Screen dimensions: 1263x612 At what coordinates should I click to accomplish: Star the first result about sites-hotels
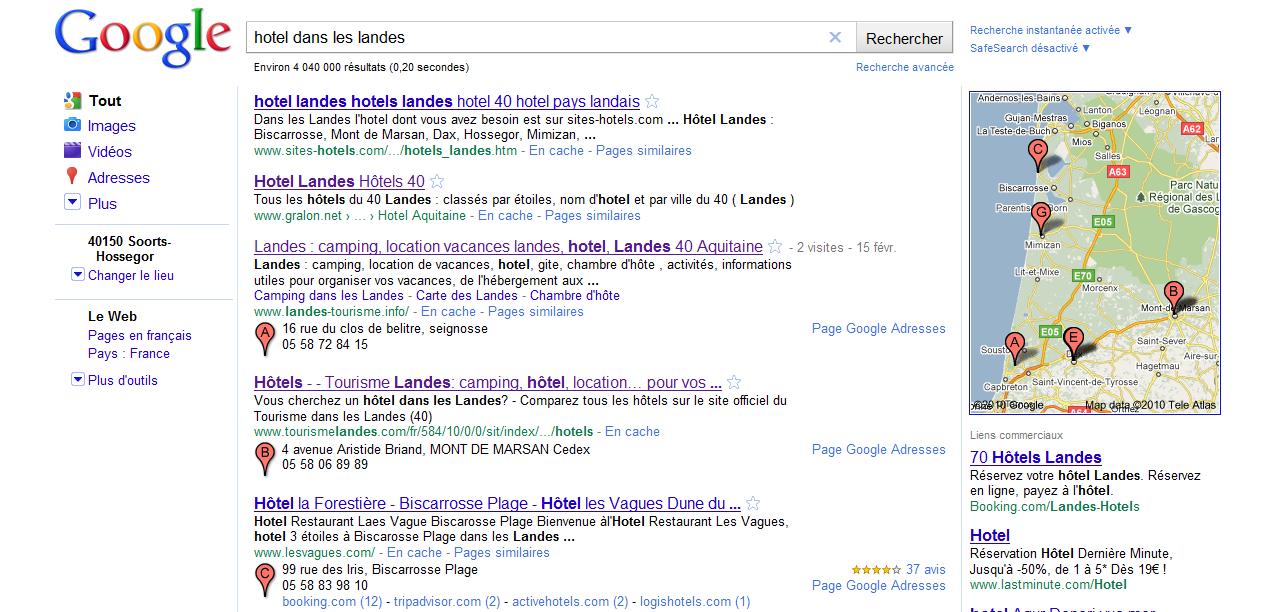pos(652,101)
